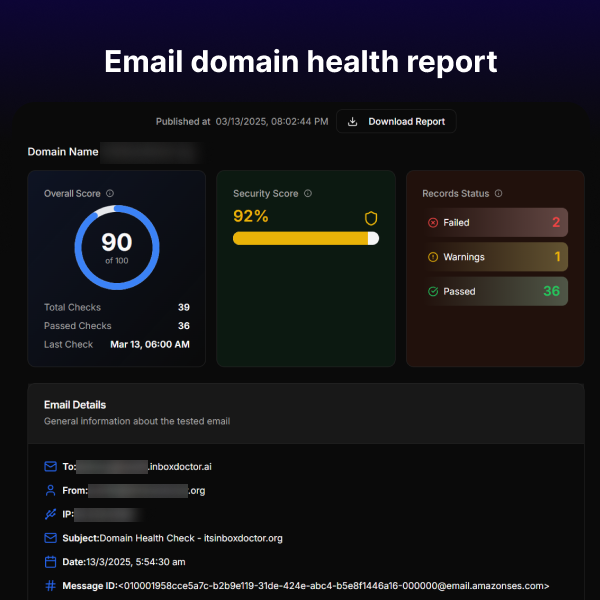Open the Overall Score info icon

point(110,193)
